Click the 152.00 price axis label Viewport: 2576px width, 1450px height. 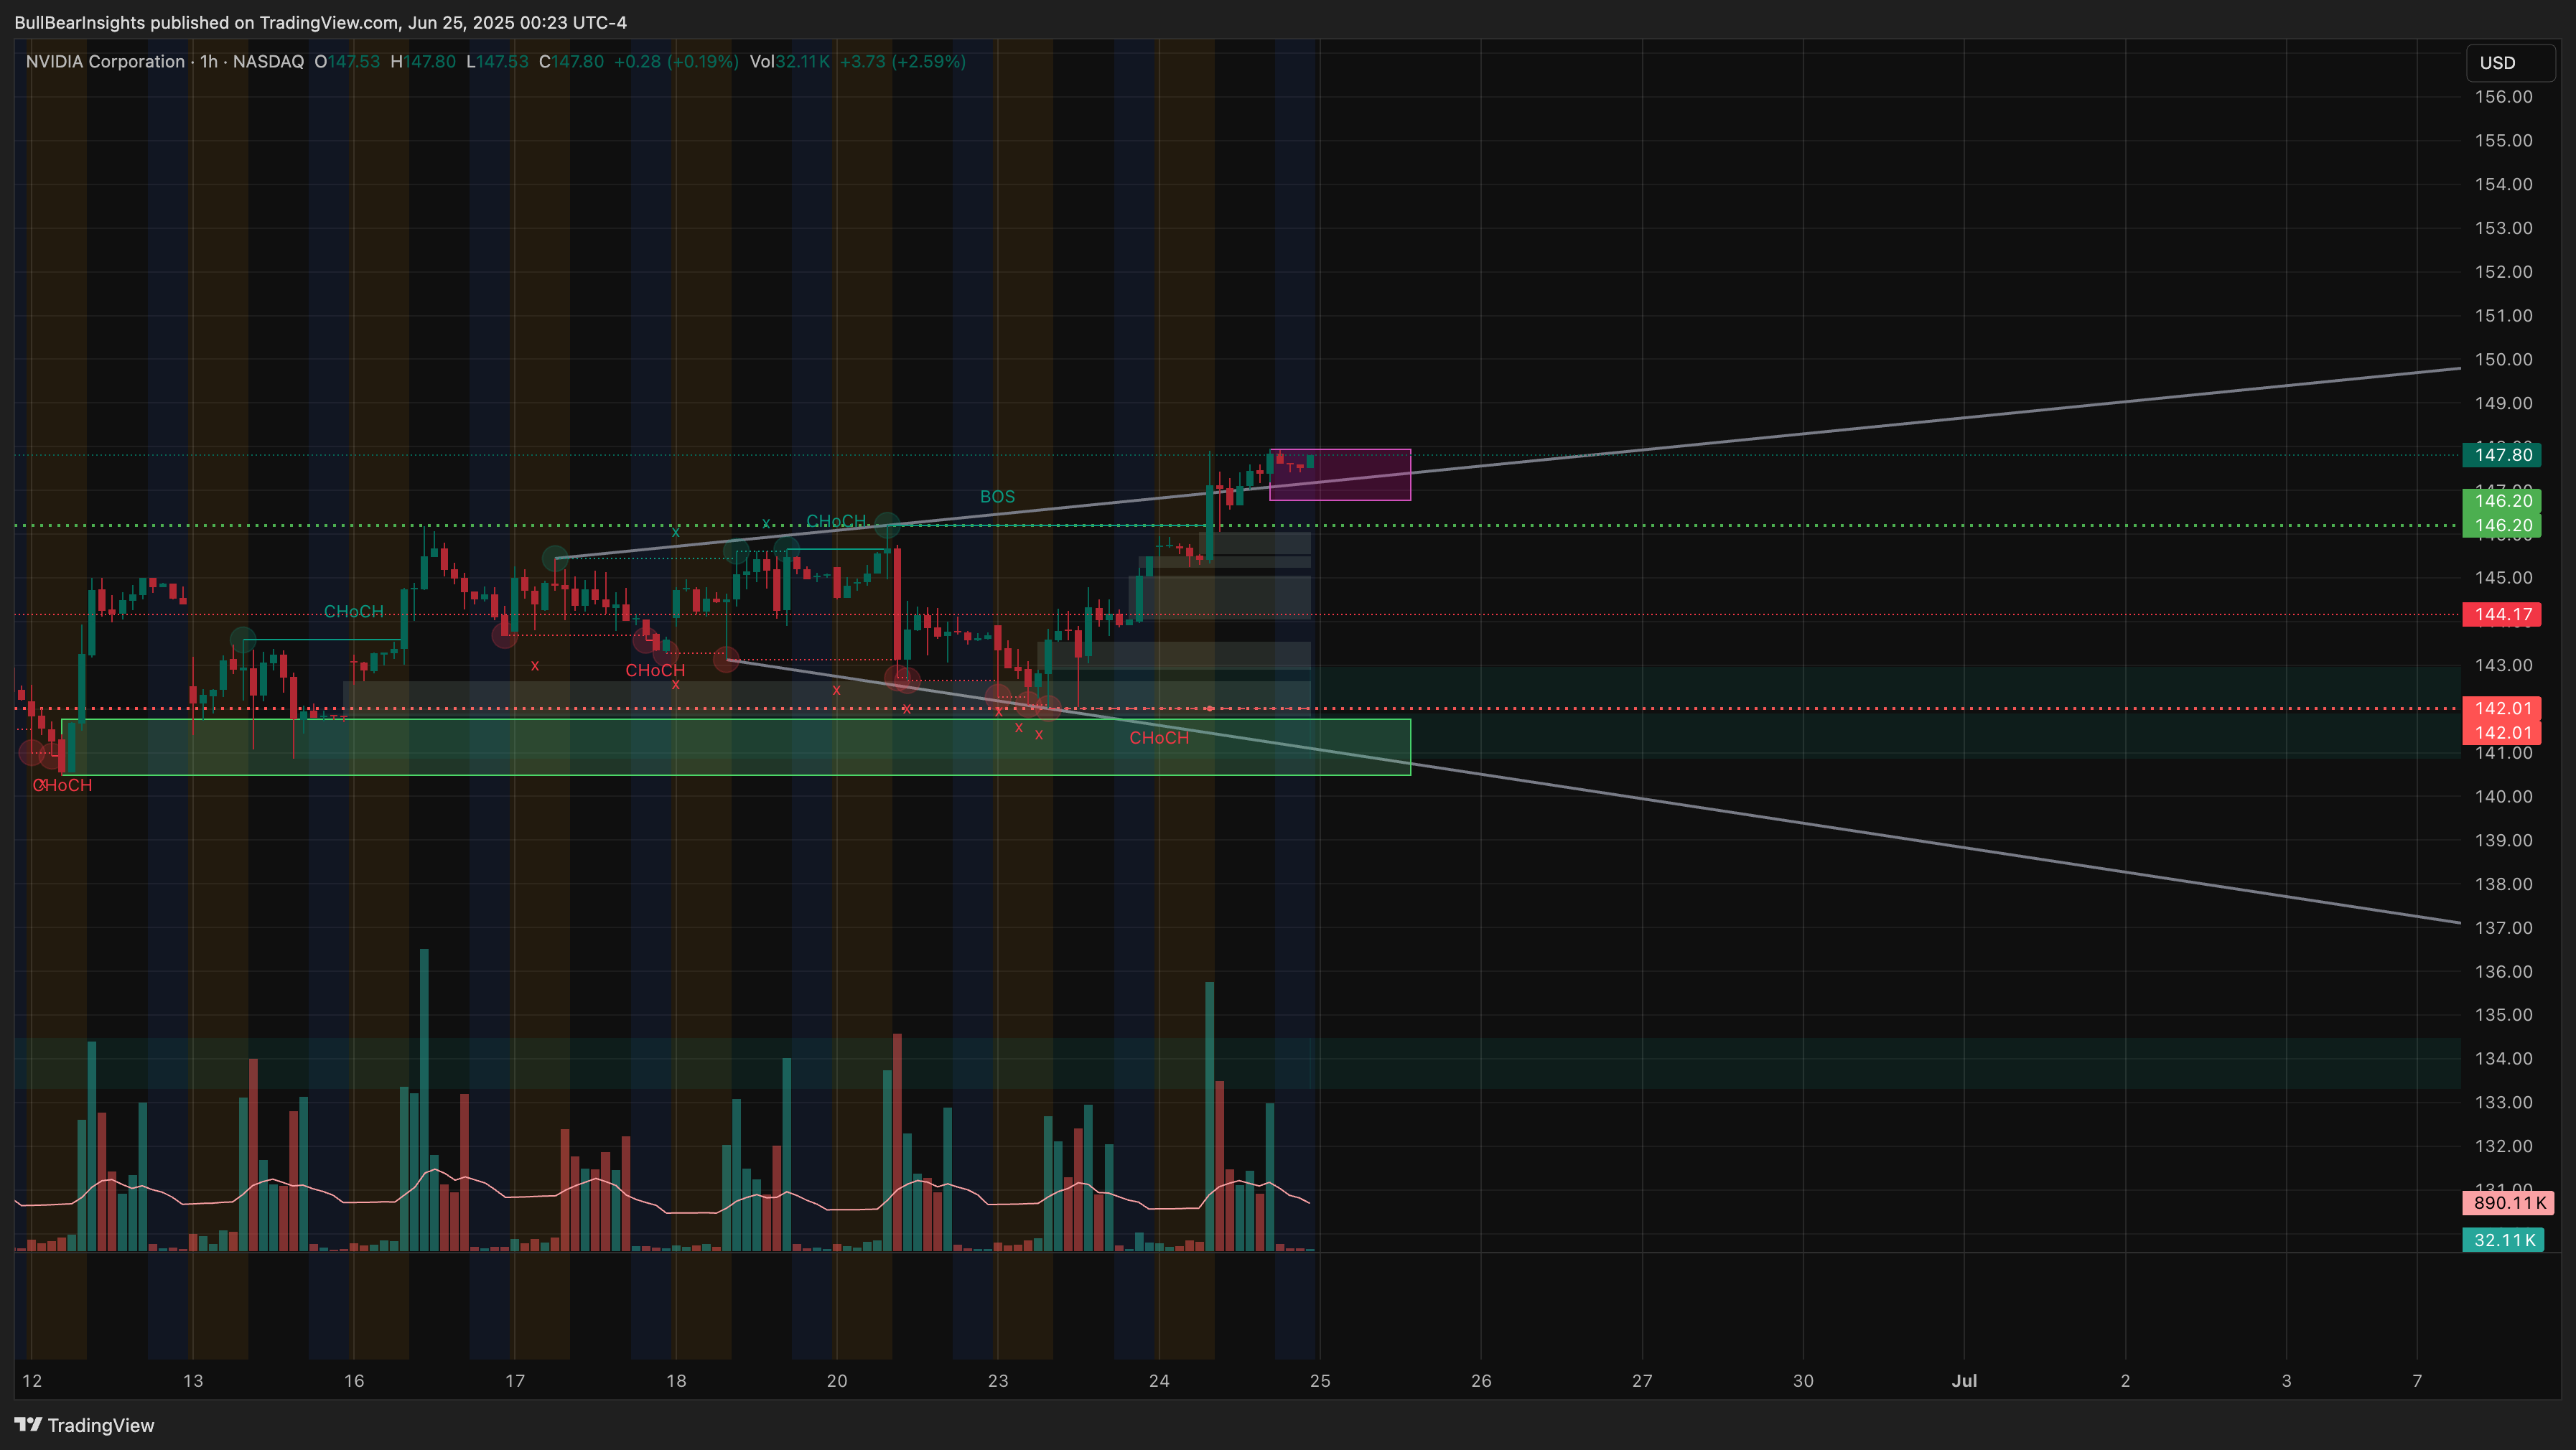(x=2503, y=272)
